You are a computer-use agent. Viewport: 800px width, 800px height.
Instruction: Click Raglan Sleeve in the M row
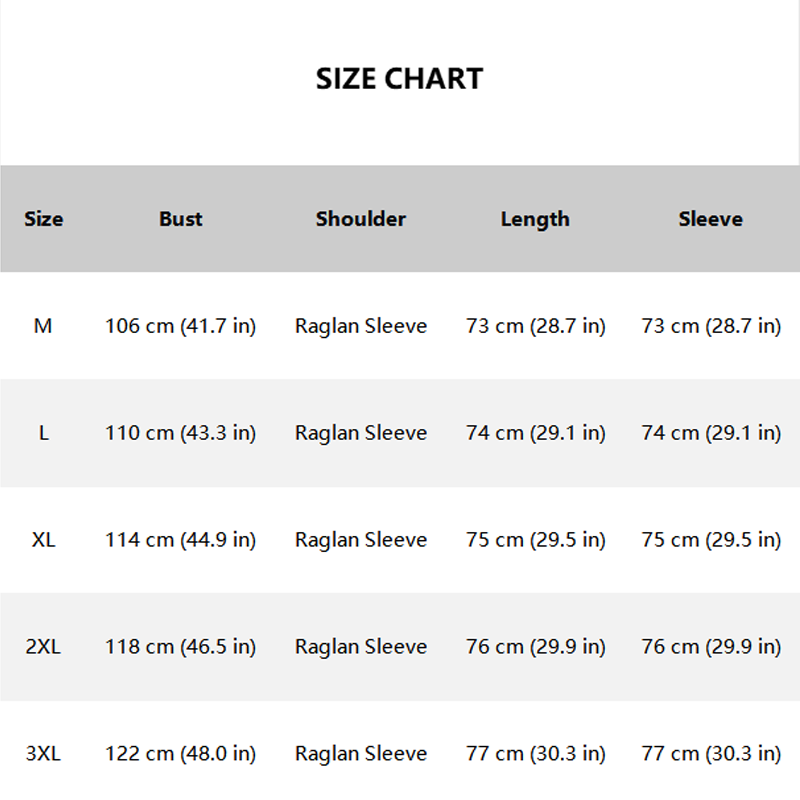click(x=360, y=326)
